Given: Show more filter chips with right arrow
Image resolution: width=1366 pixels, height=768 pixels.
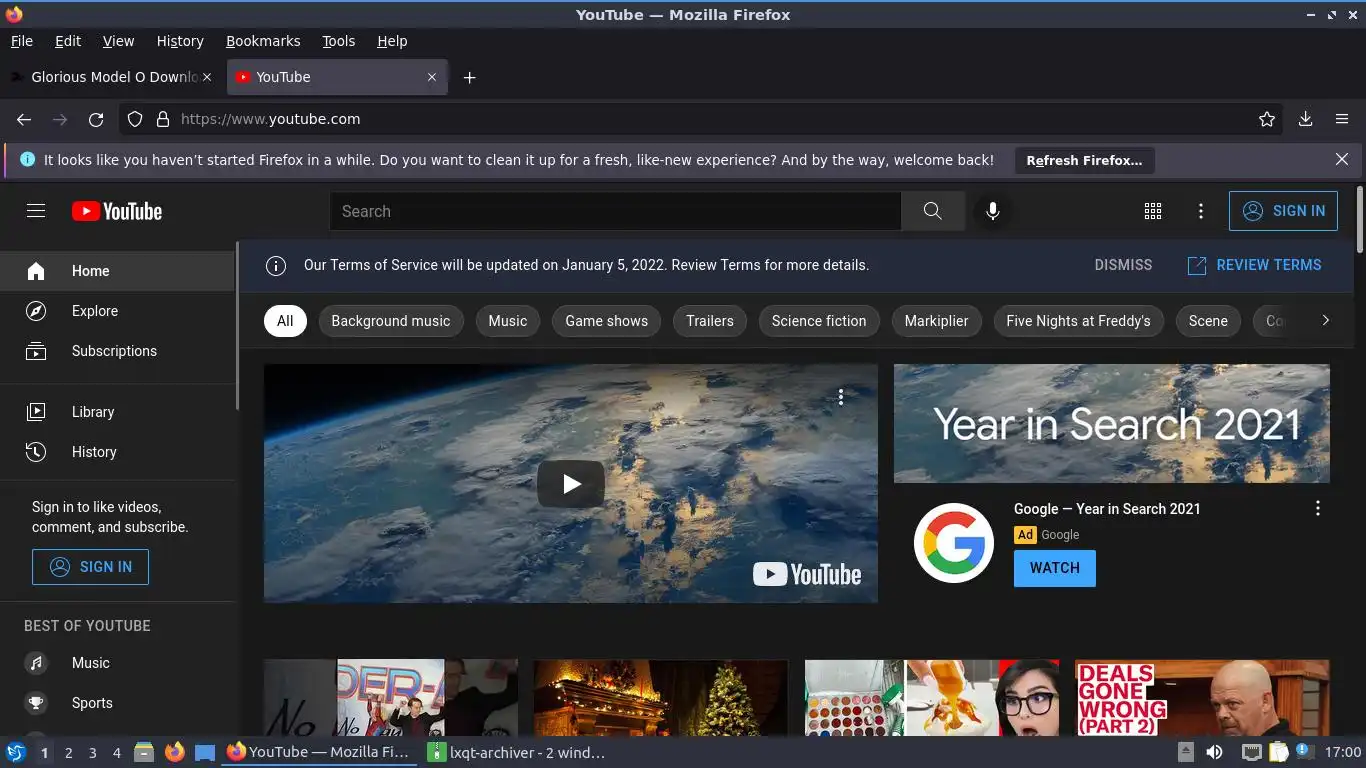Looking at the screenshot, I should pos(1325,321).
